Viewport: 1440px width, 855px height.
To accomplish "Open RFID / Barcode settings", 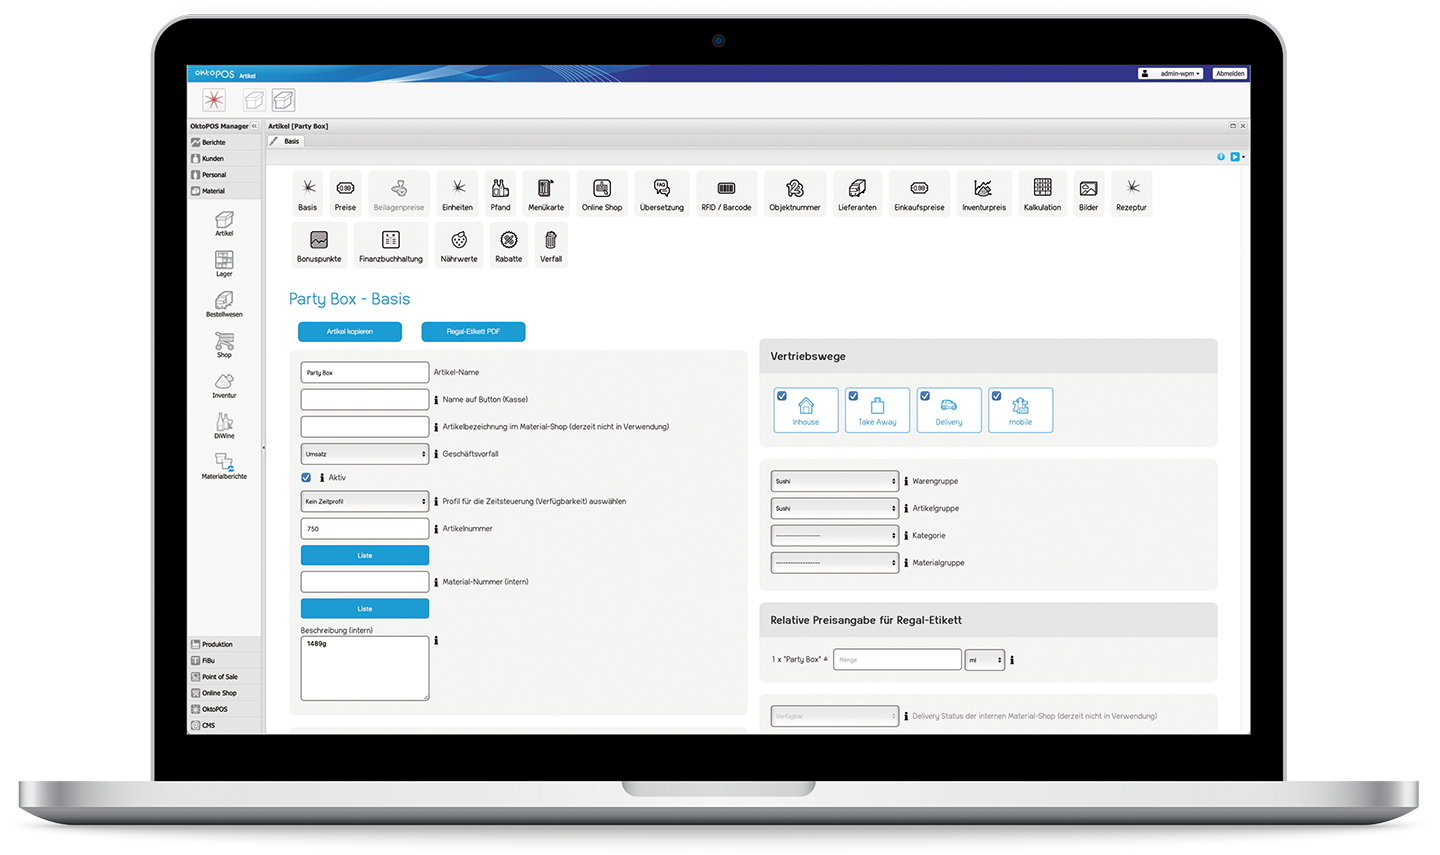I will pos(726,193).
